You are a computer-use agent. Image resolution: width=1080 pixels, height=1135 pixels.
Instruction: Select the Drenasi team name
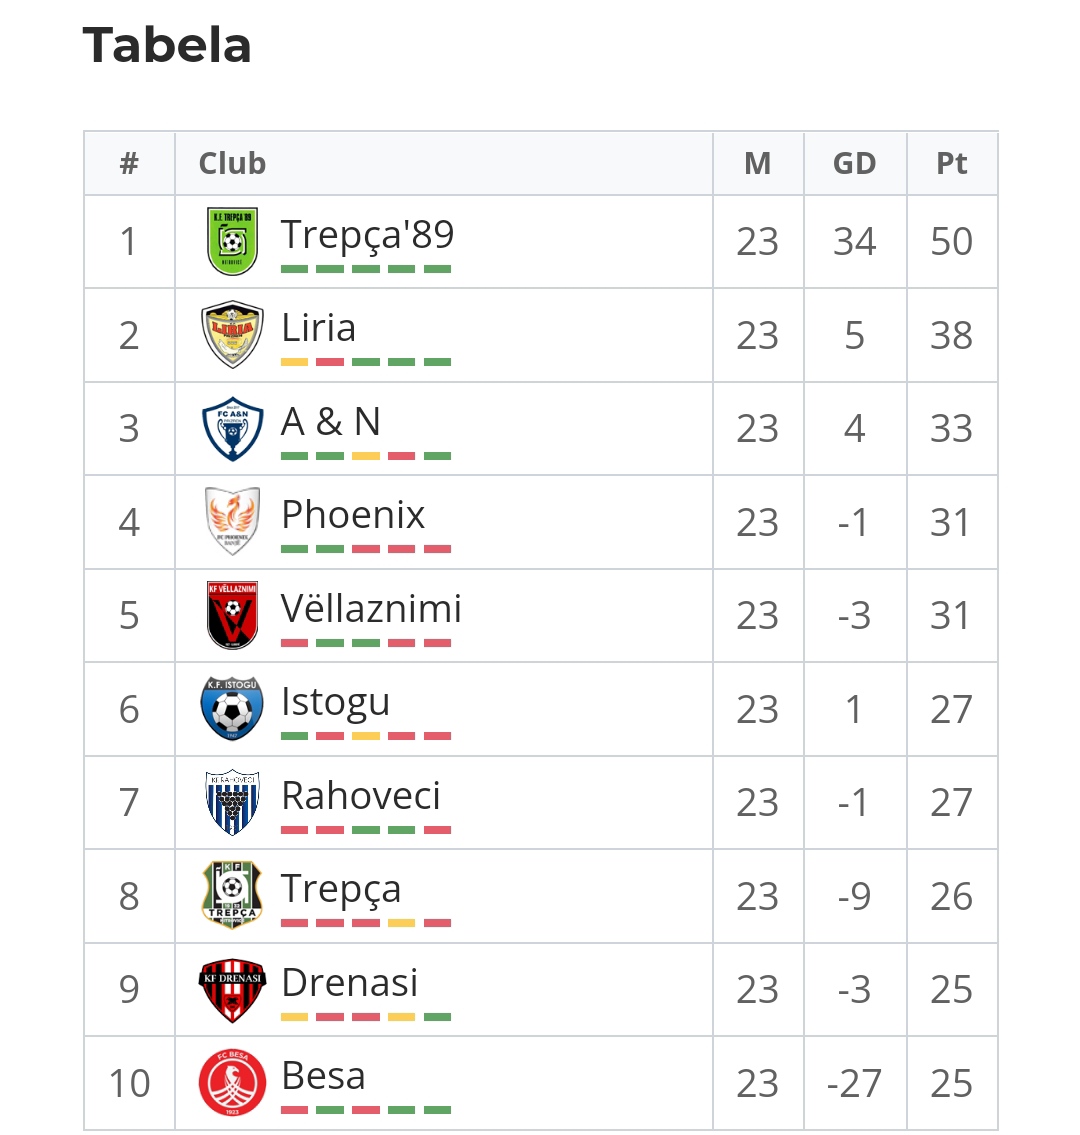(x=350, y=982)
